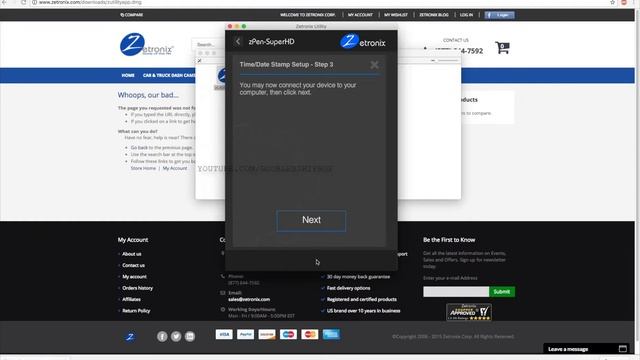Open My Wishlist in the top bar

396,15
